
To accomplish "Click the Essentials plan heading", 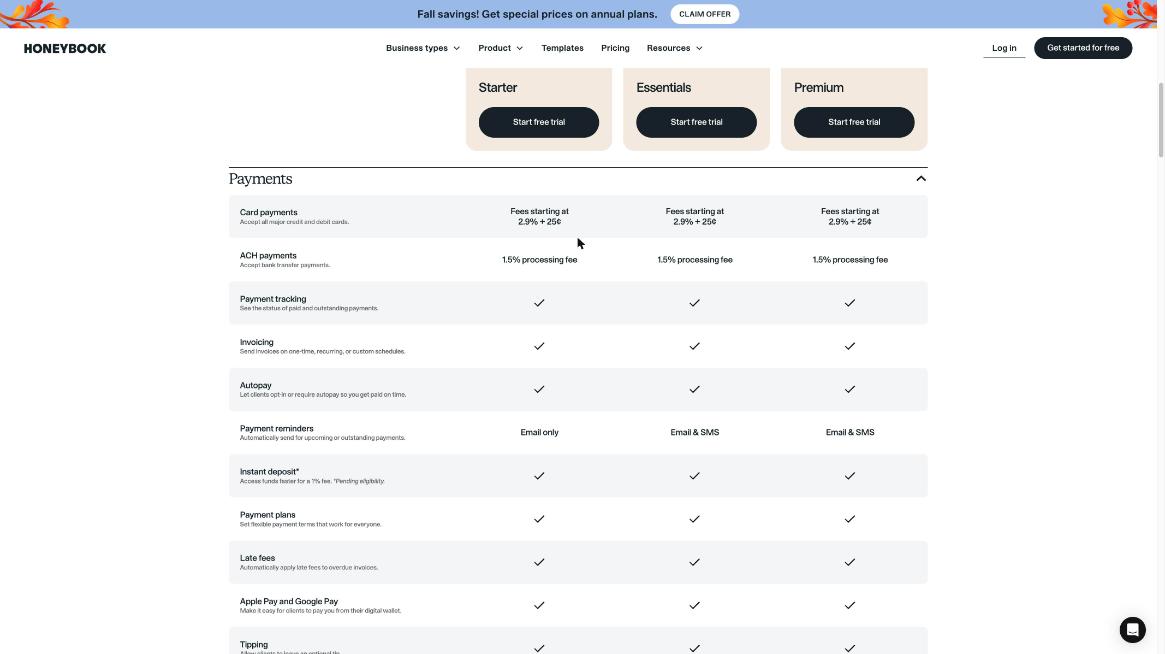I will (663, 88).
